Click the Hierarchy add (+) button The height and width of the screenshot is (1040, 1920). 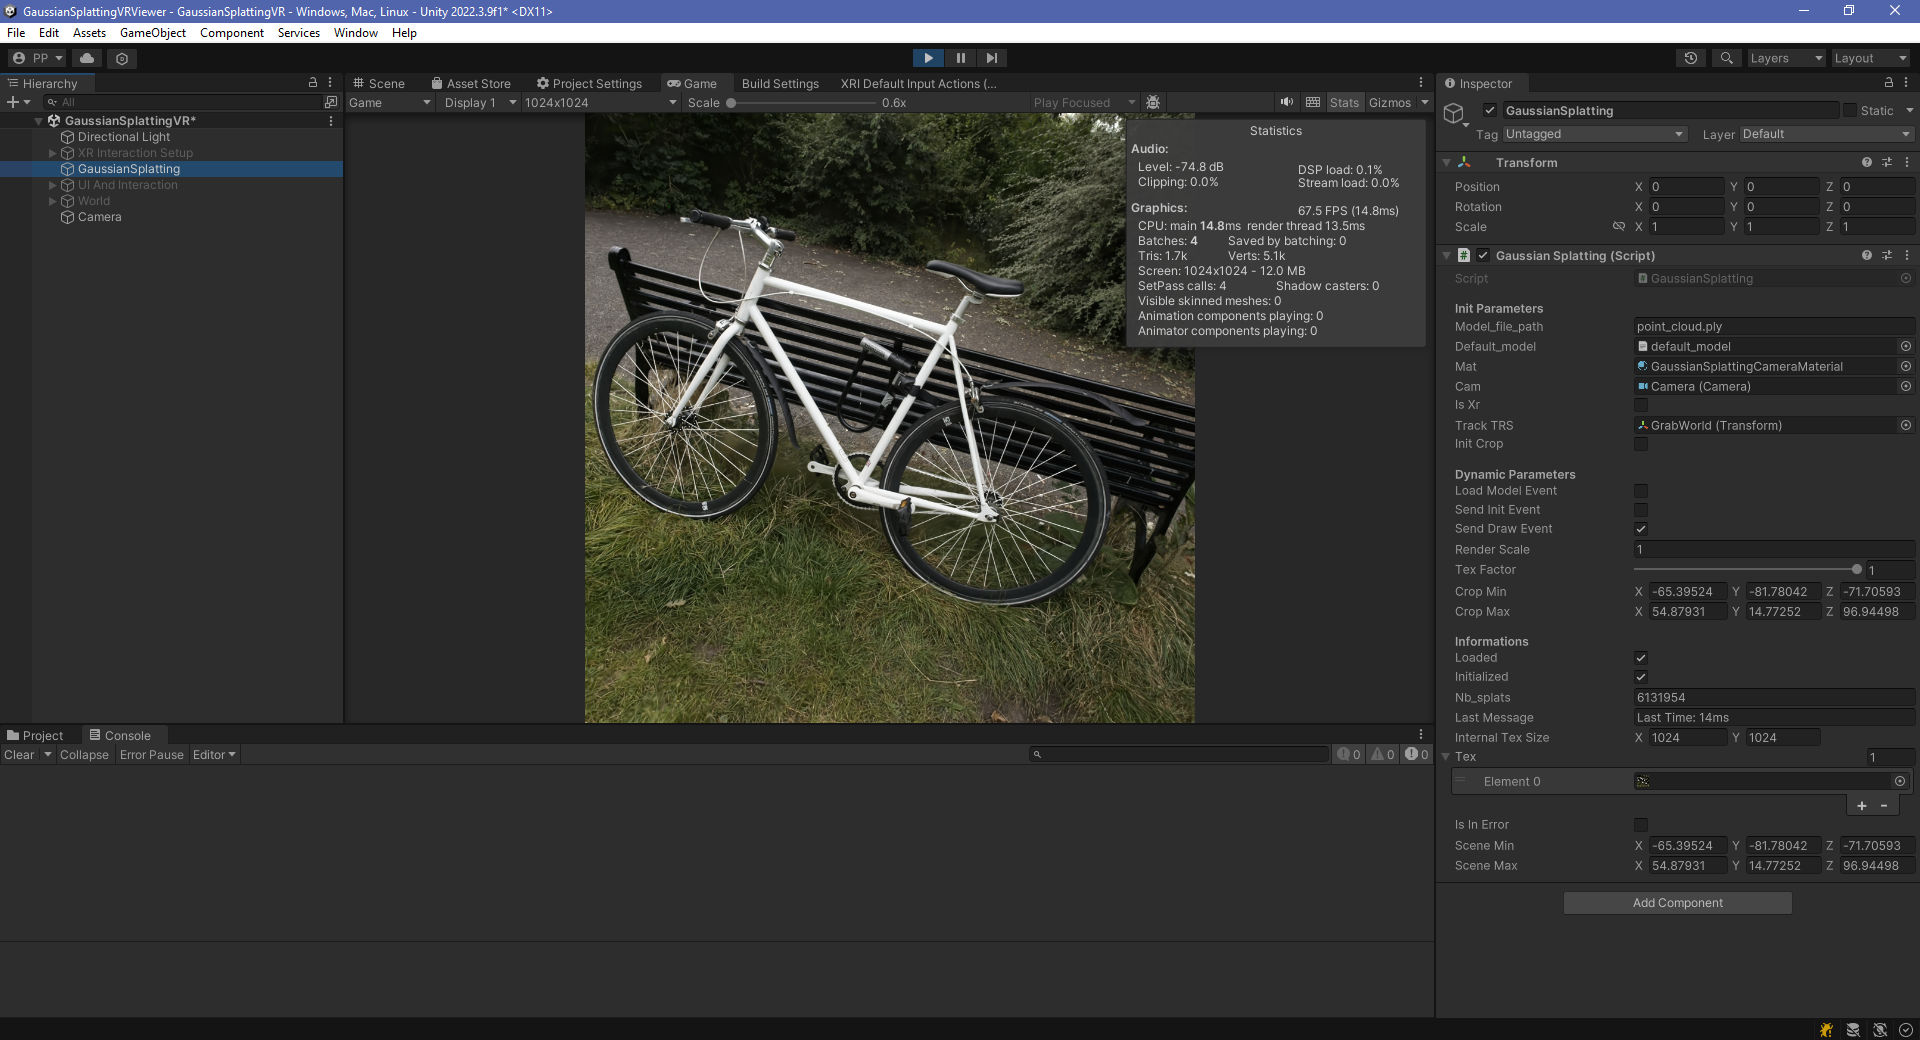18,102
